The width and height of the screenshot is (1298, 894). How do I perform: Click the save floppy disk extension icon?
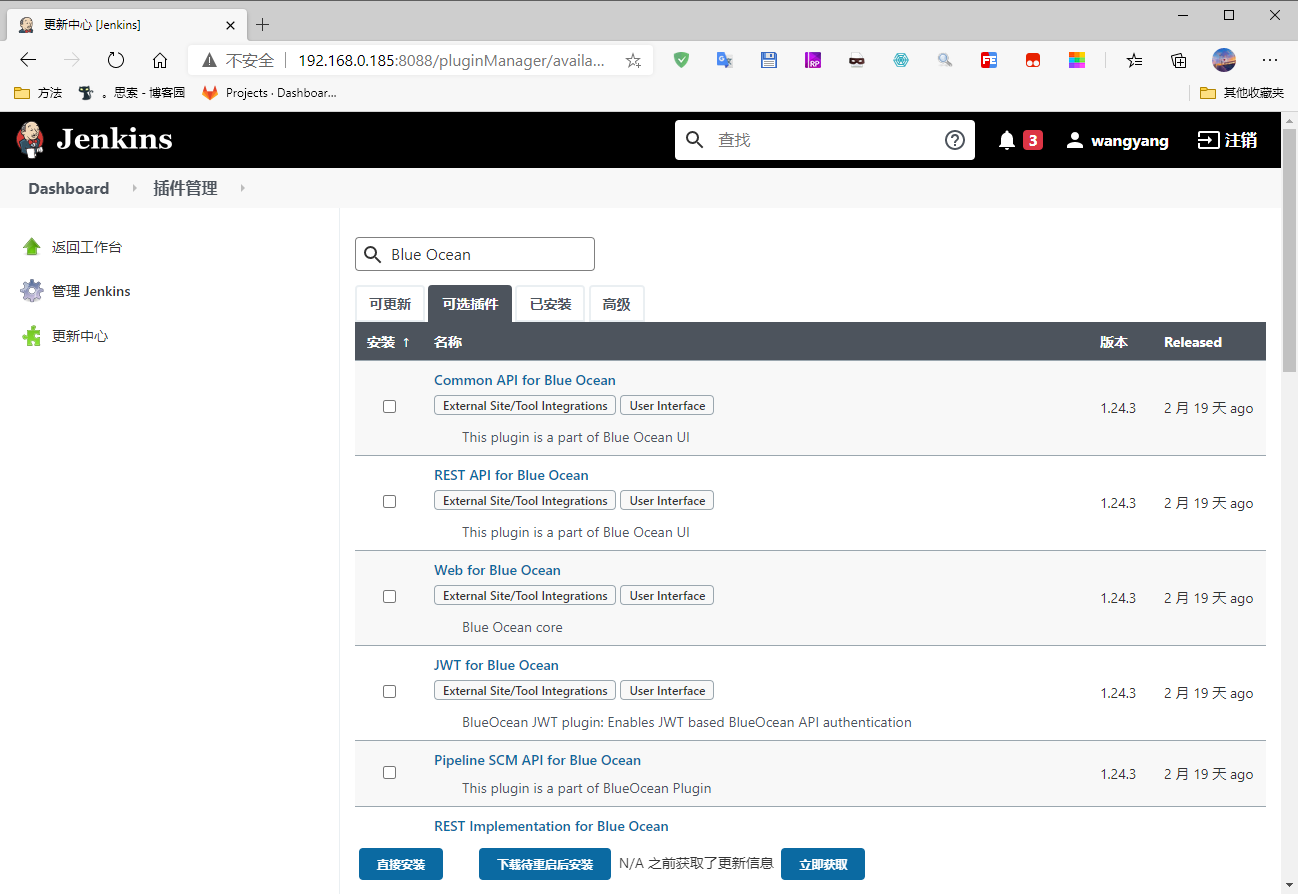(x=769, y=60)
